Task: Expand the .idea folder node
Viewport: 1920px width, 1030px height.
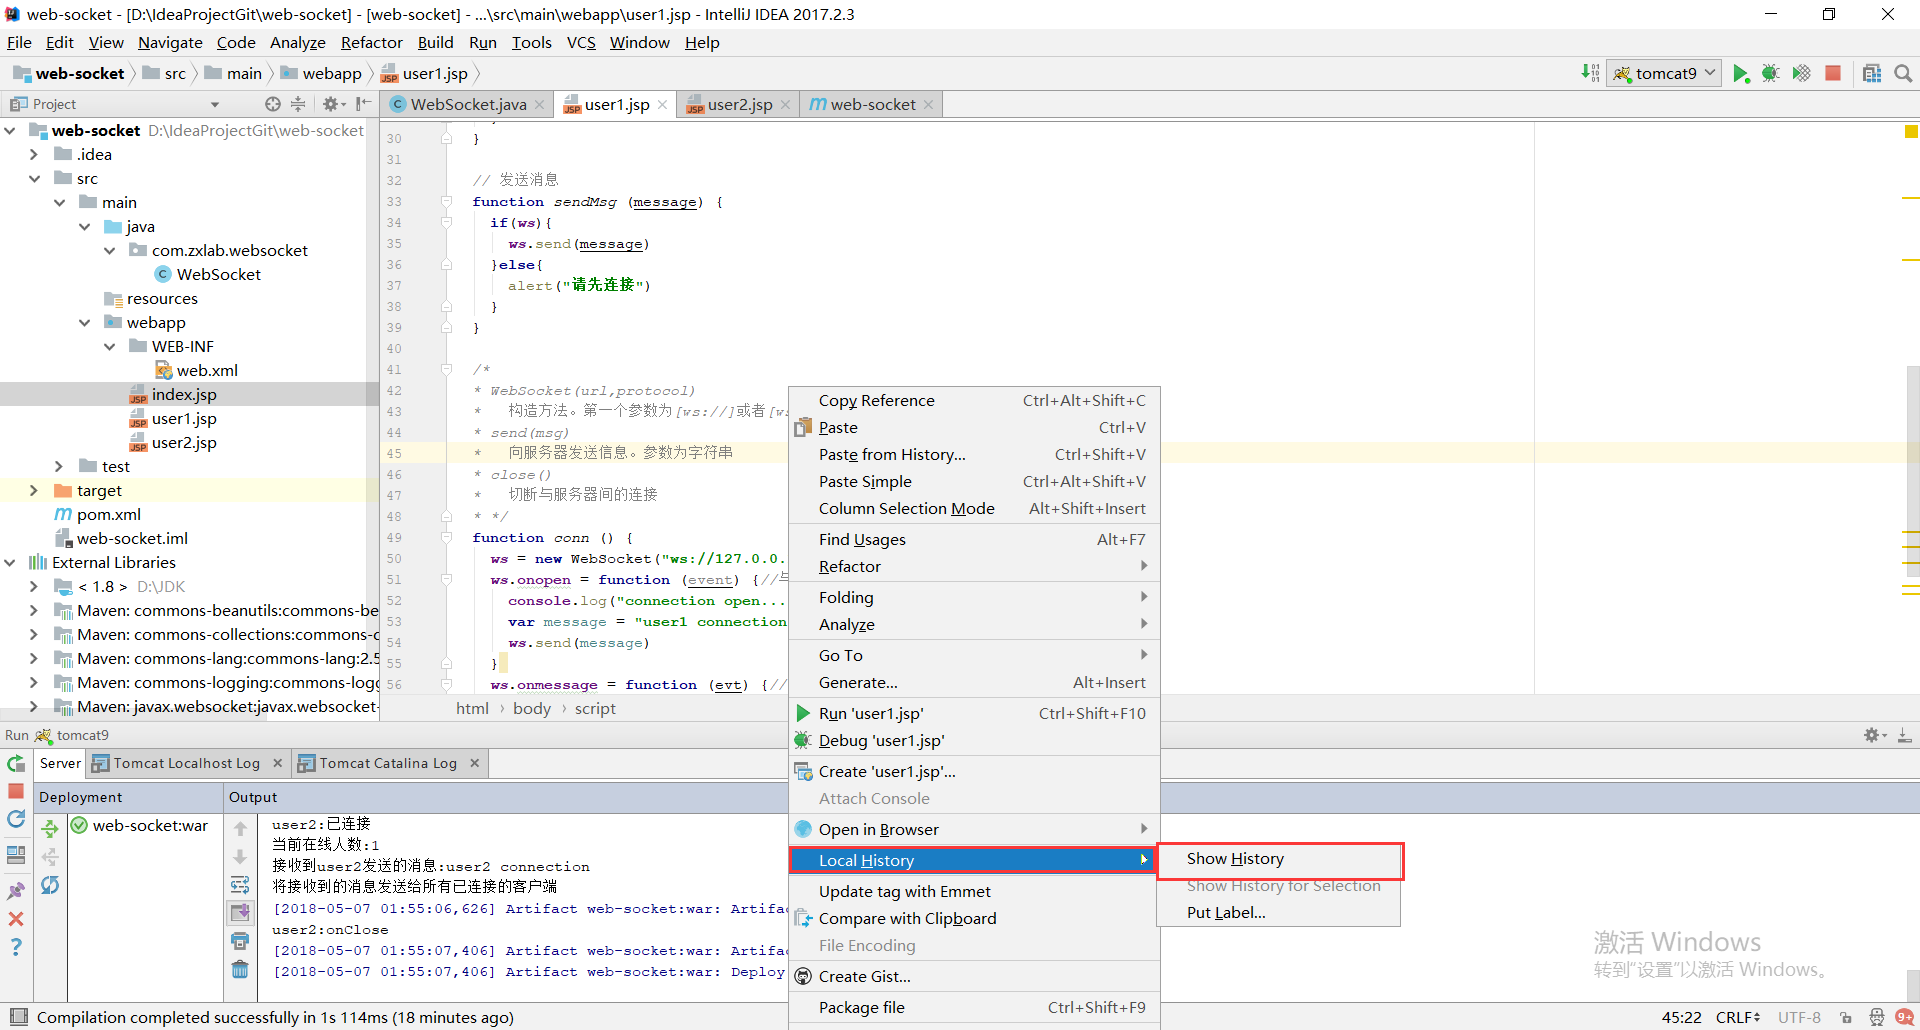Action: 34,154
